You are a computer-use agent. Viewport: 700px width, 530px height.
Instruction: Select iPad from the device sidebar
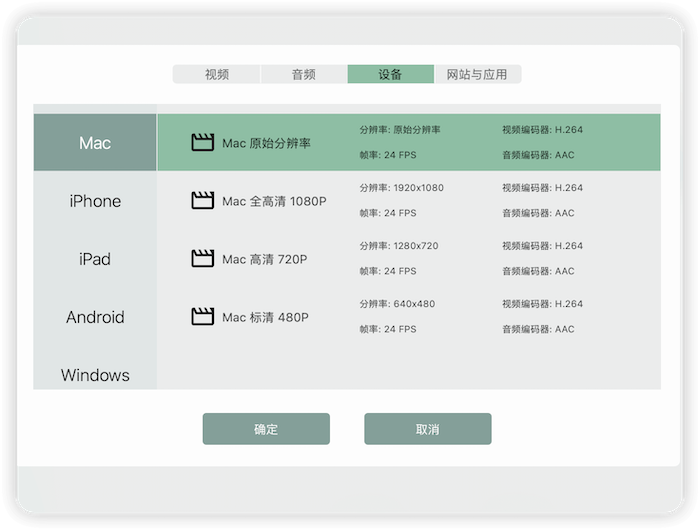click(x=95, y=259)
